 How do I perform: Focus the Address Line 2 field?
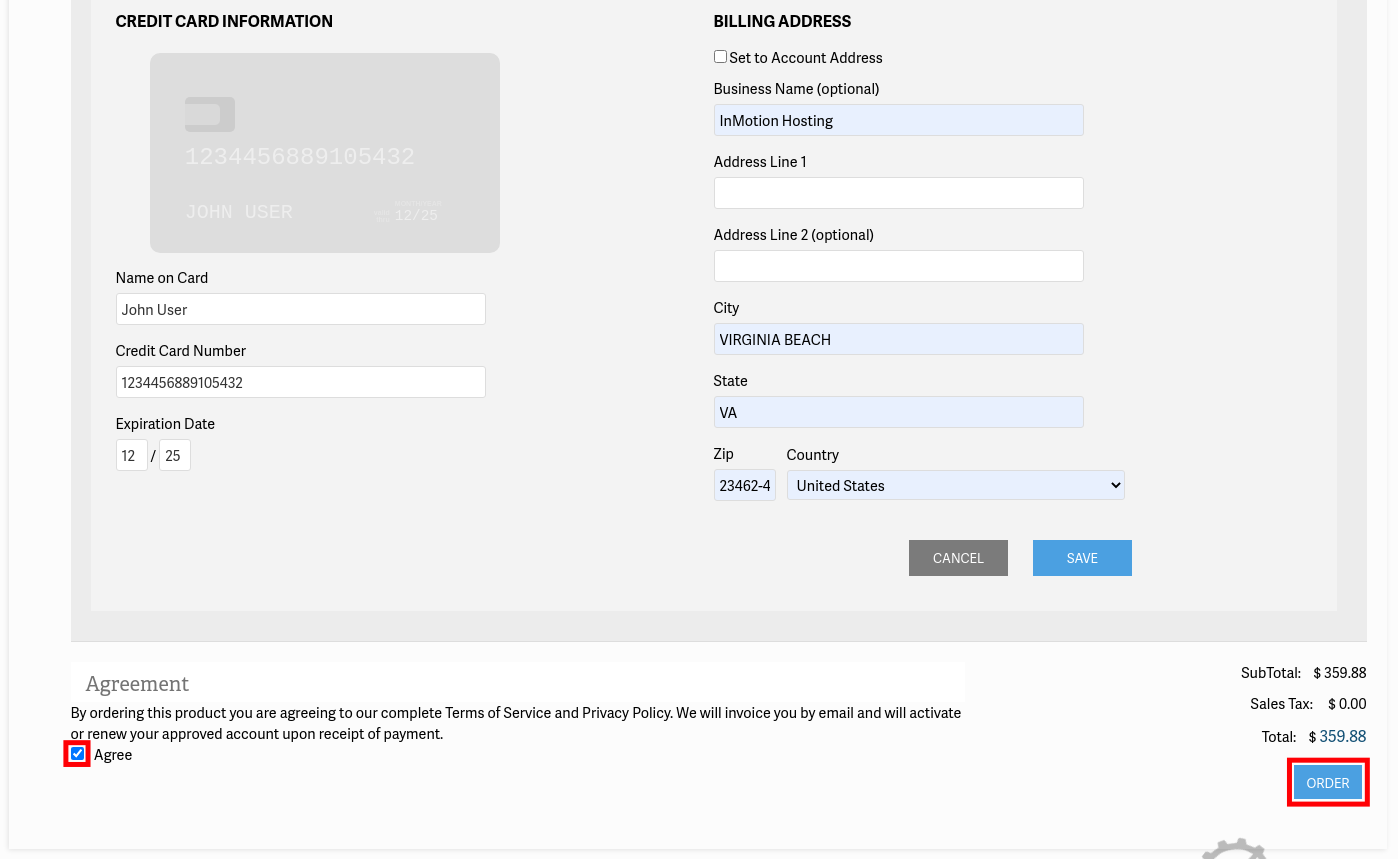[898, 267]
